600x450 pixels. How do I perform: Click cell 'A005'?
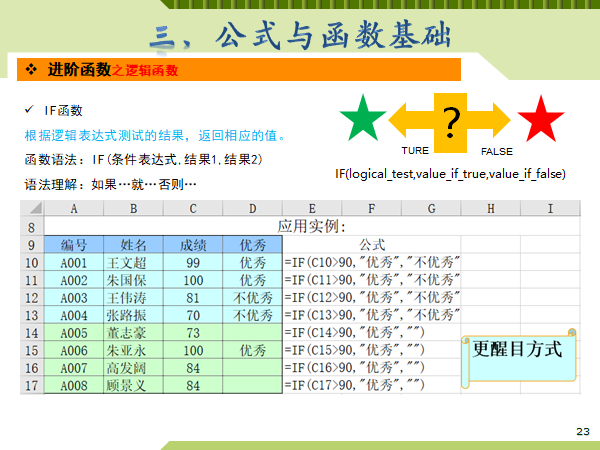coord(74,333)
